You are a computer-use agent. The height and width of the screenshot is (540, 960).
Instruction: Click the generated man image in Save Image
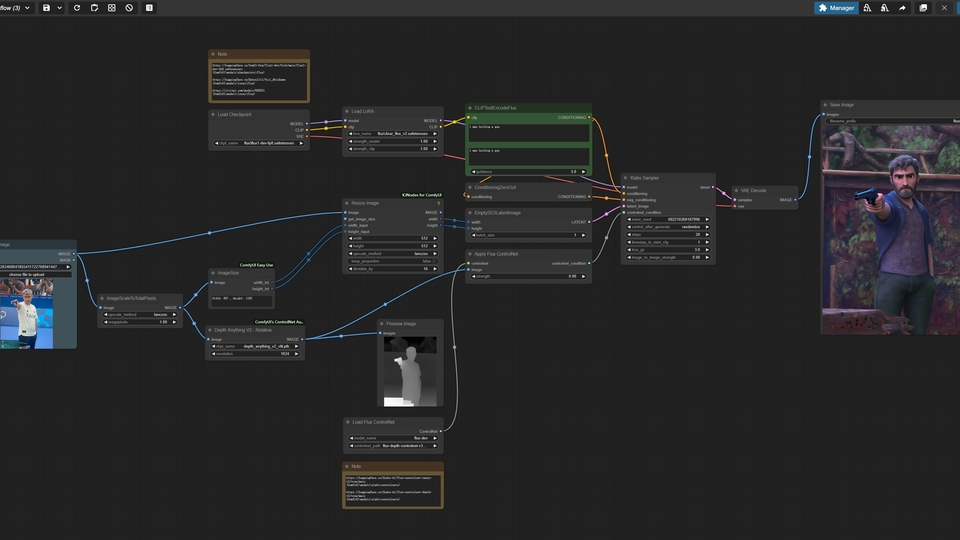click(x=891, y=230)
